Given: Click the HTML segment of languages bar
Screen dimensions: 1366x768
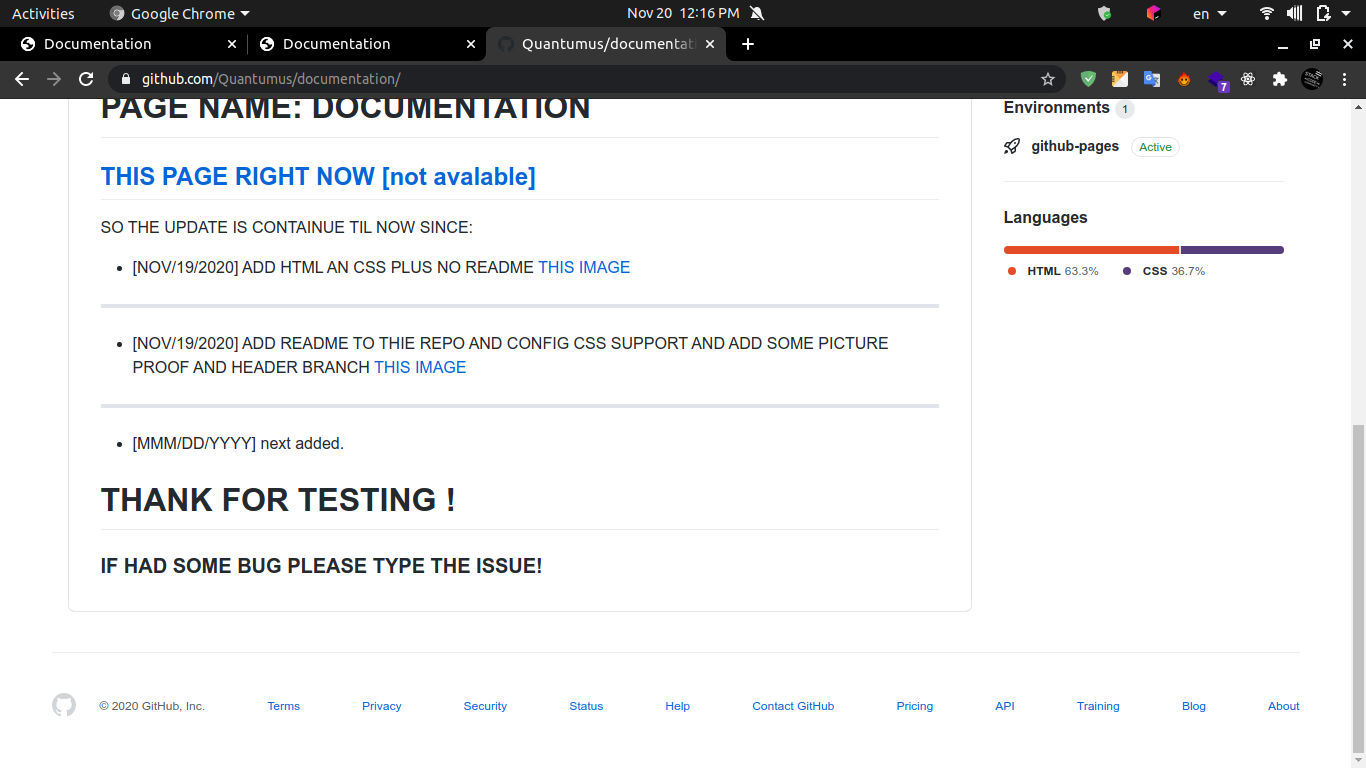Looking at the screenshot, I should tap(1091, 250).
